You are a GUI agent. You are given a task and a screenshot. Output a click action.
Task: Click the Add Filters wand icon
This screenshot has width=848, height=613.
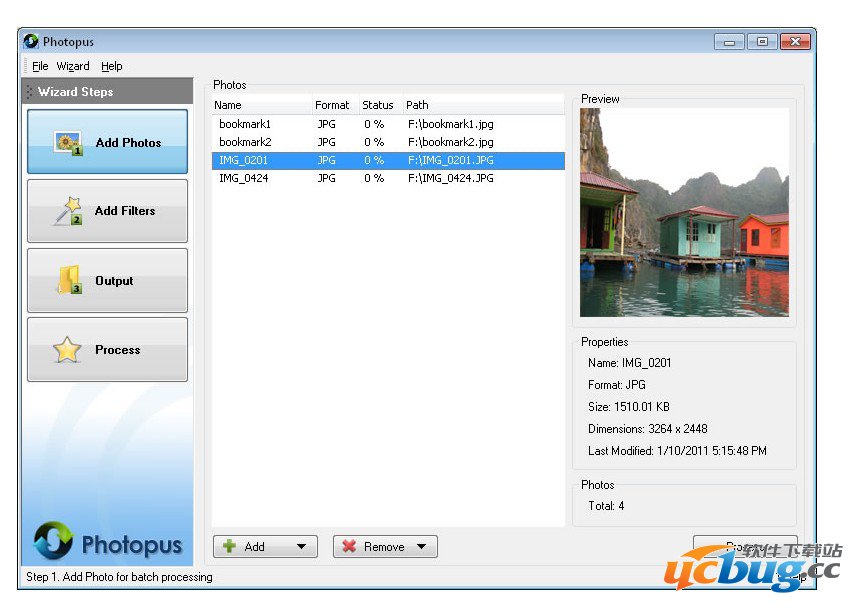tap(67, 211)
